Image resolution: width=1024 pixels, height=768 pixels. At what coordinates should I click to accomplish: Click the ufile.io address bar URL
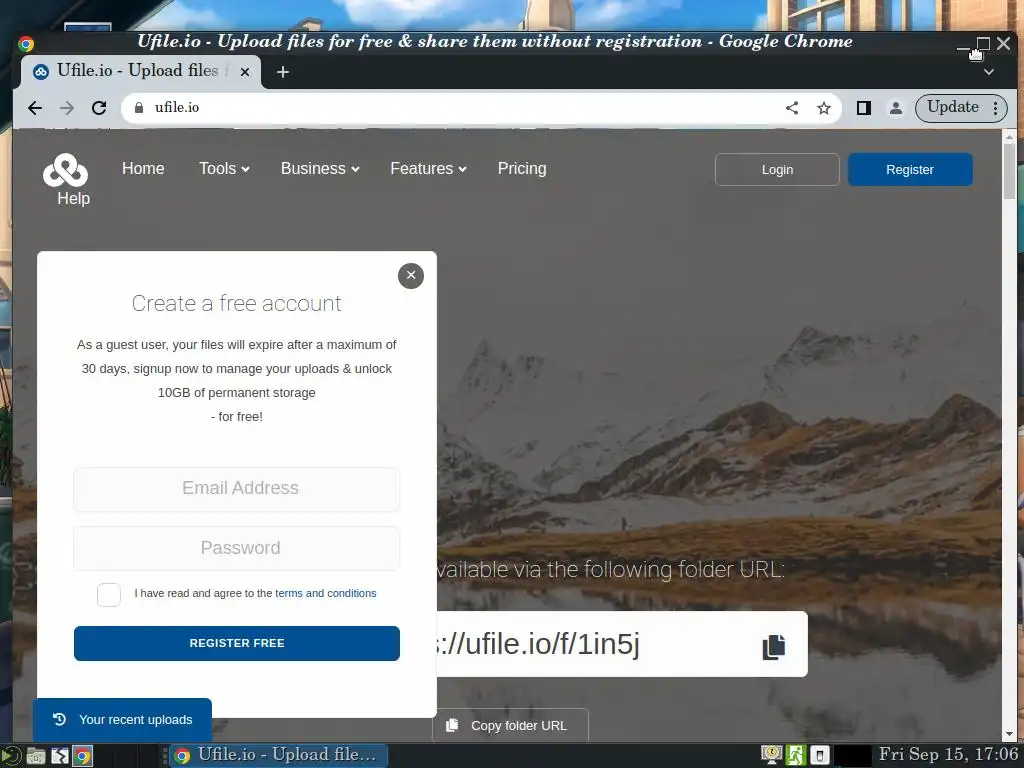pyautogui.click(x=177, y=108)
